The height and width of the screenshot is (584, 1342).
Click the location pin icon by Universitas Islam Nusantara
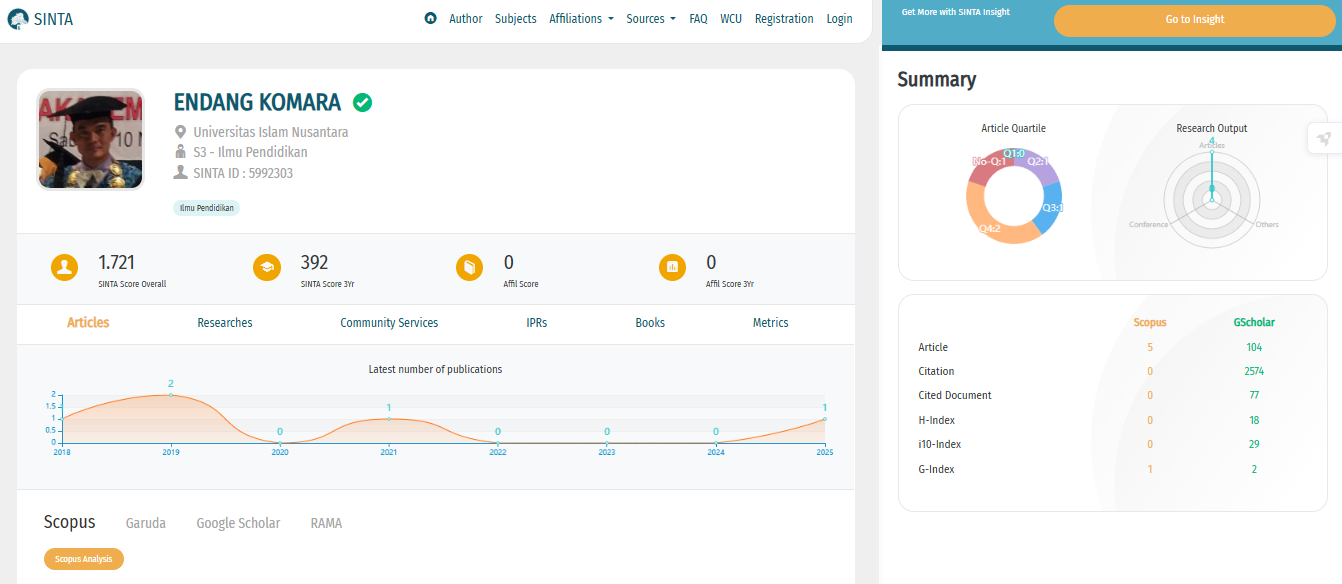181,132
